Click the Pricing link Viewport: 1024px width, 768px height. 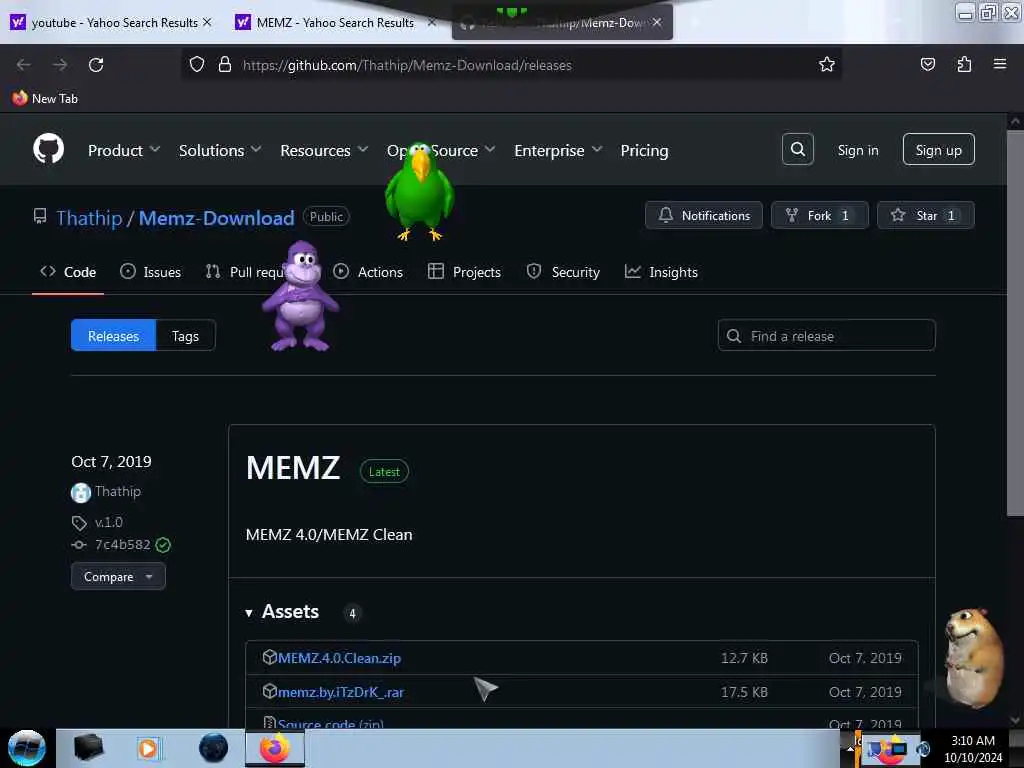click(644, 150)
